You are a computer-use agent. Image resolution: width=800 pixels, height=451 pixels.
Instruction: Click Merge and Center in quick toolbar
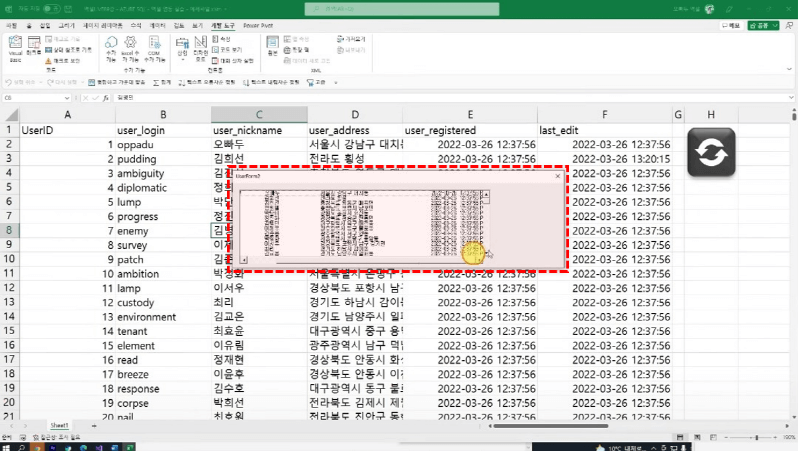[116, 82]
